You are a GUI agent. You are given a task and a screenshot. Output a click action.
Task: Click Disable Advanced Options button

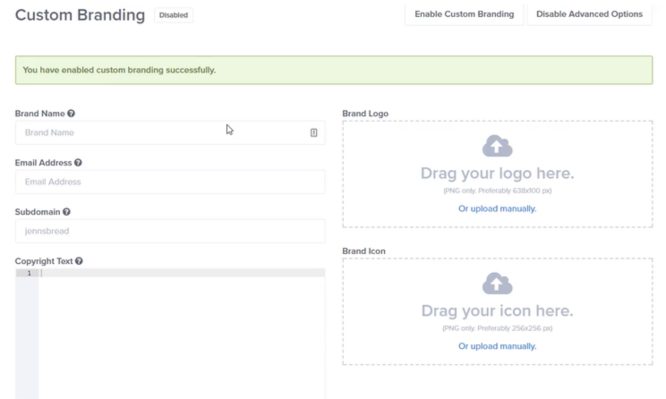point(589,14)
